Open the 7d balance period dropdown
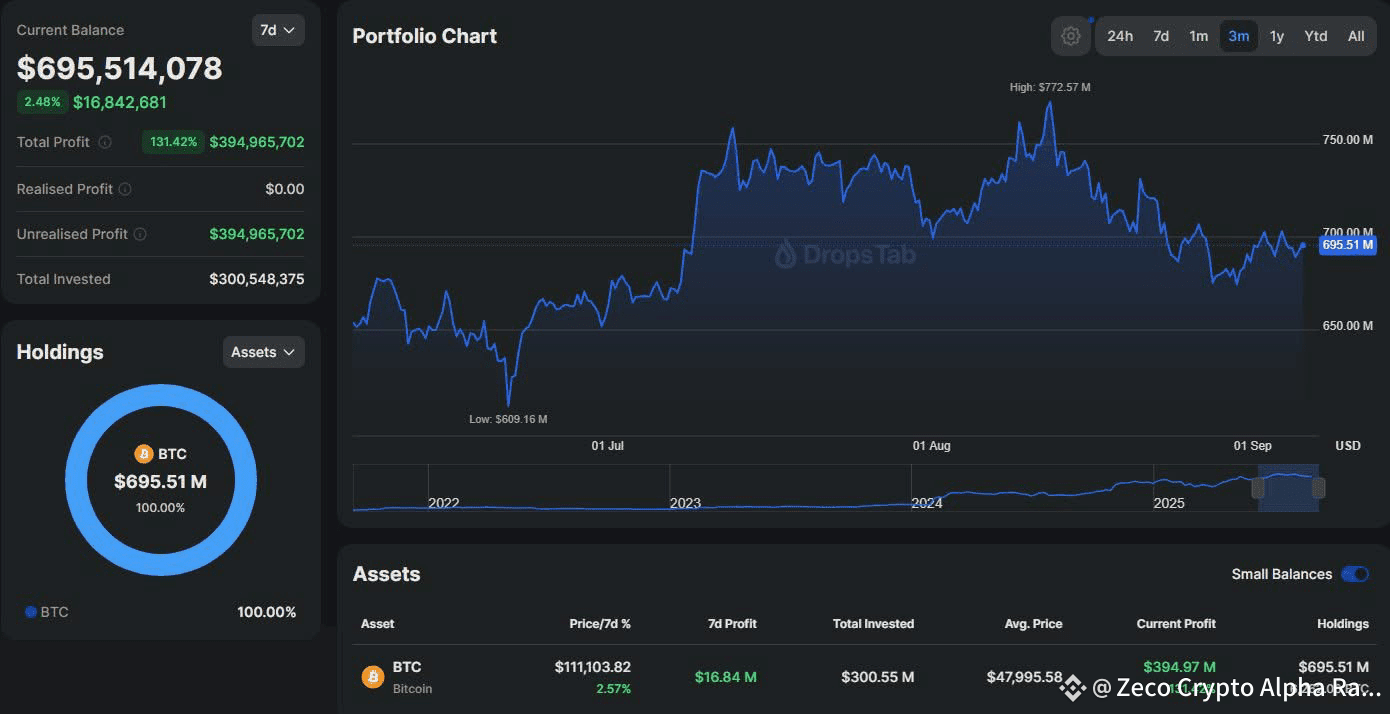This screenshot has height=714, width=1390. 278,30
